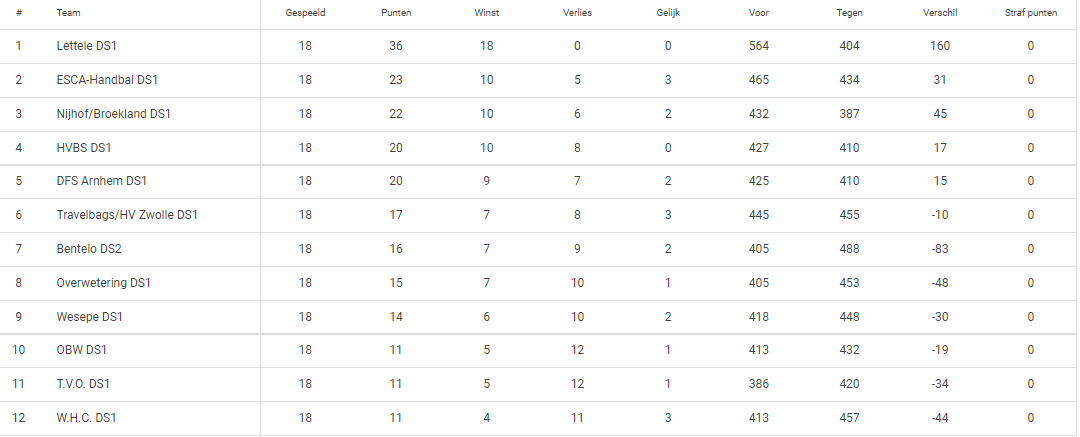This screenshot has height=437, width=1080.
Task: Click the Winst column header
Action: [486, 13]
